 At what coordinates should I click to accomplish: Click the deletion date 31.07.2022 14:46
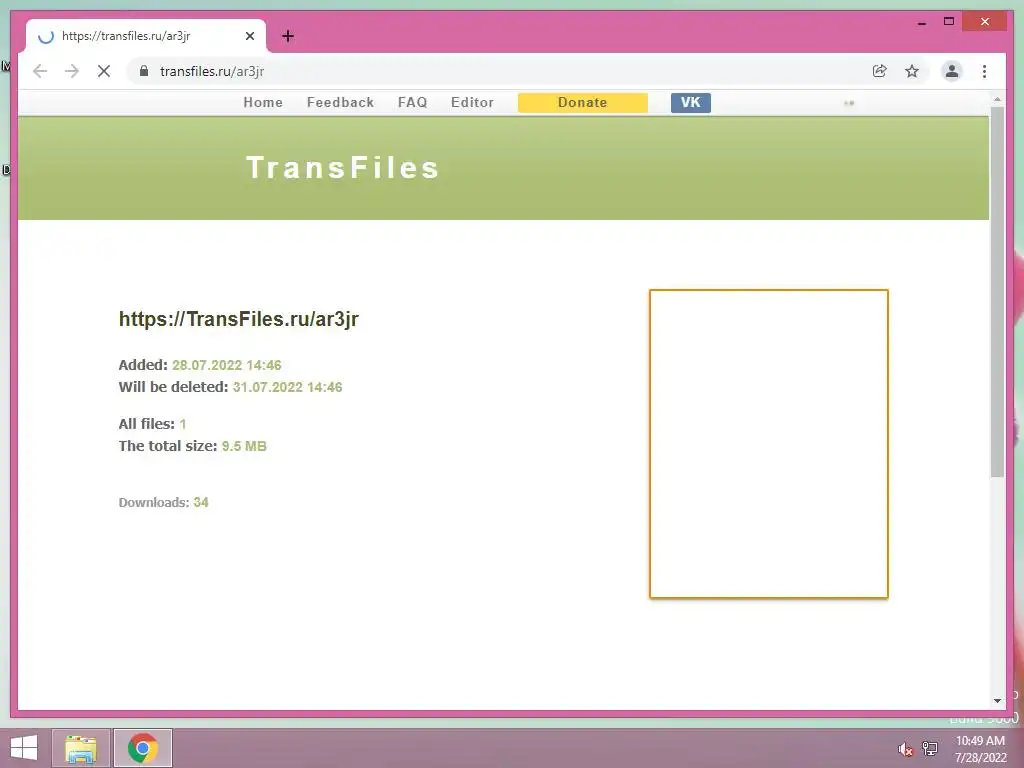point(287,387)
